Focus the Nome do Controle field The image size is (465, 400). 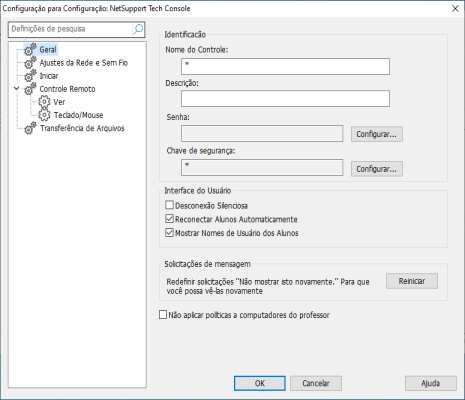click(x=285, y=66)
